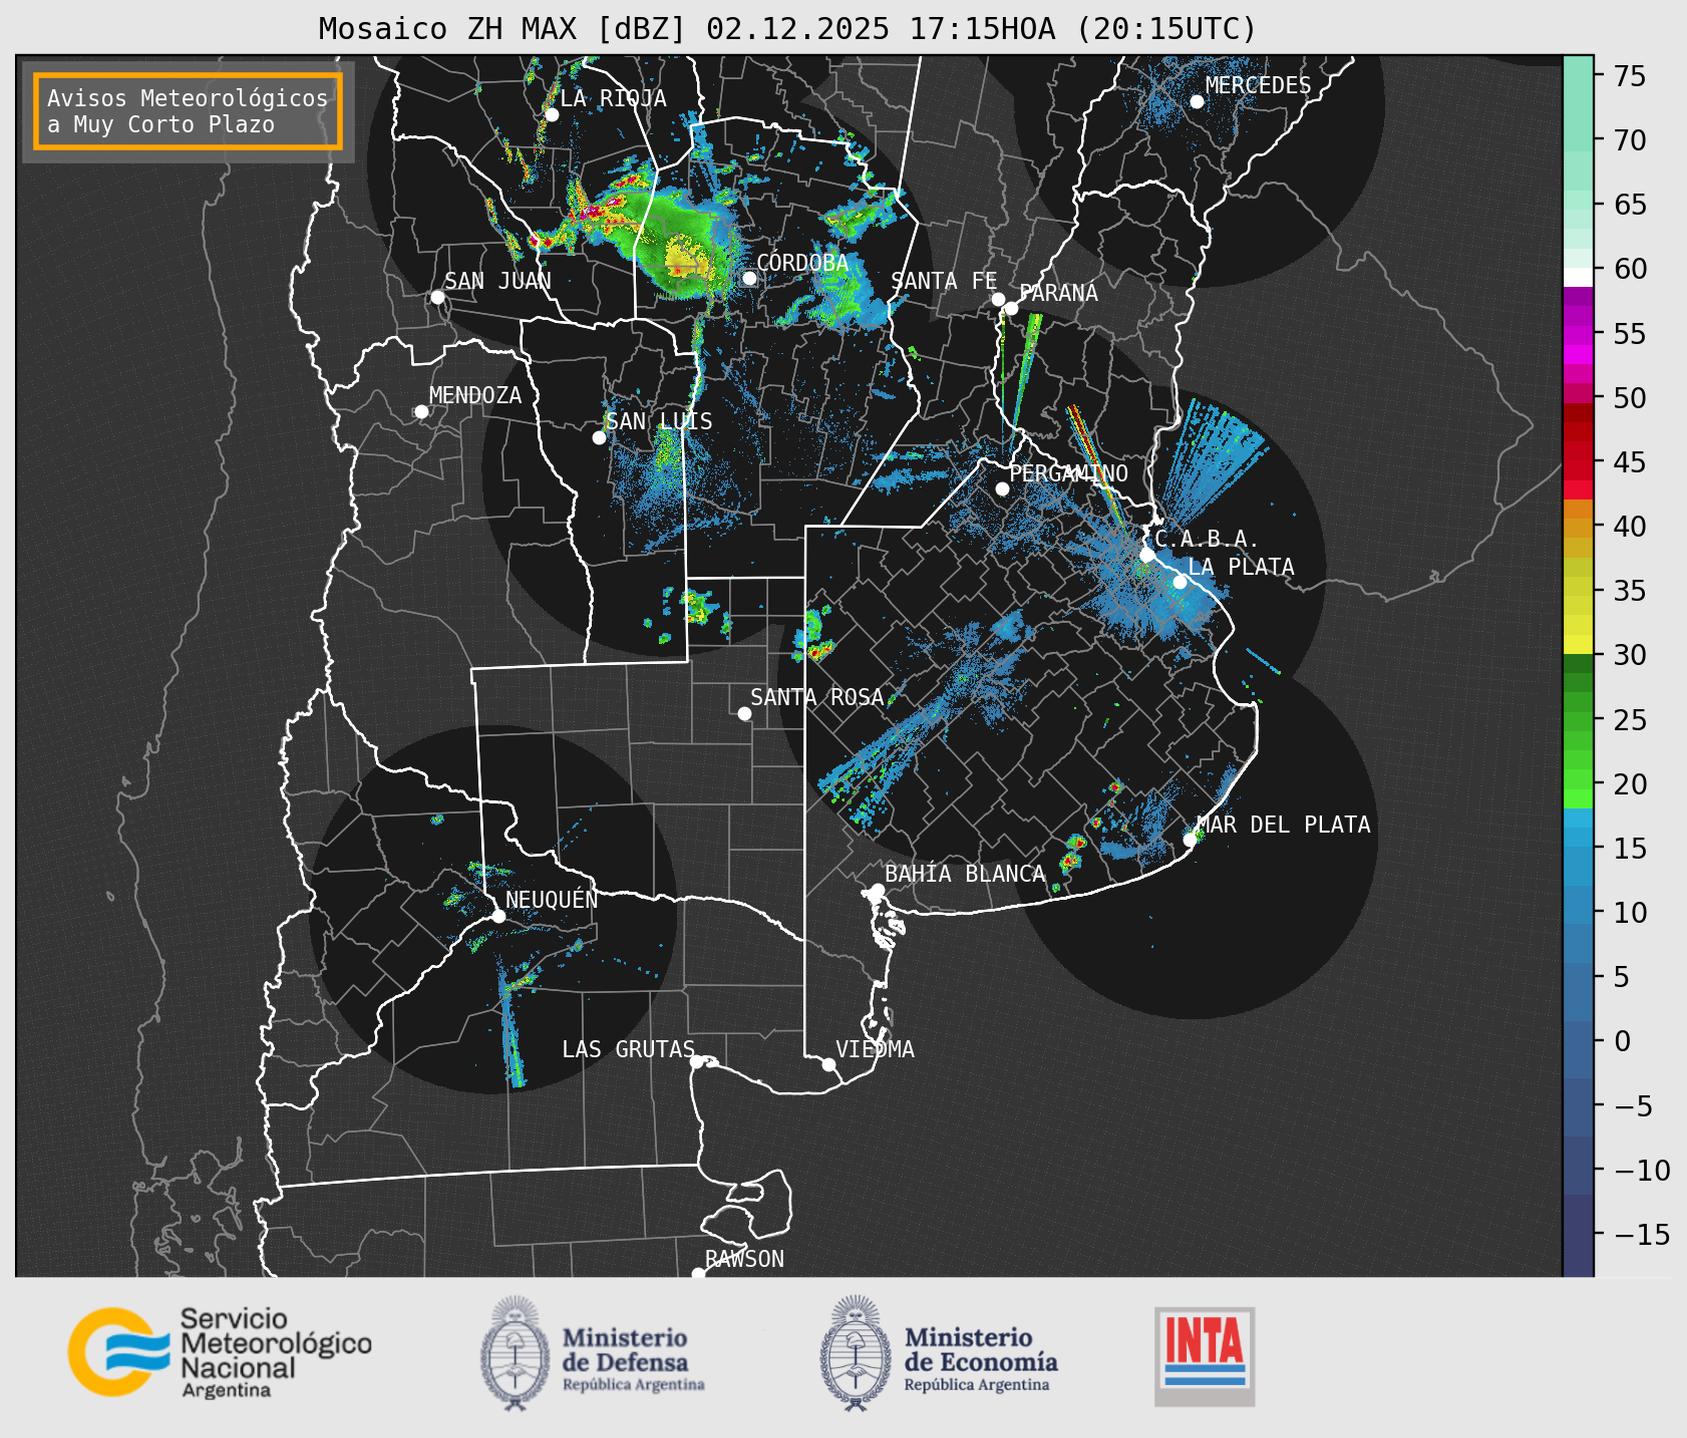Click the 0 label on the dBZ scale

[x=1622, y=1041]
